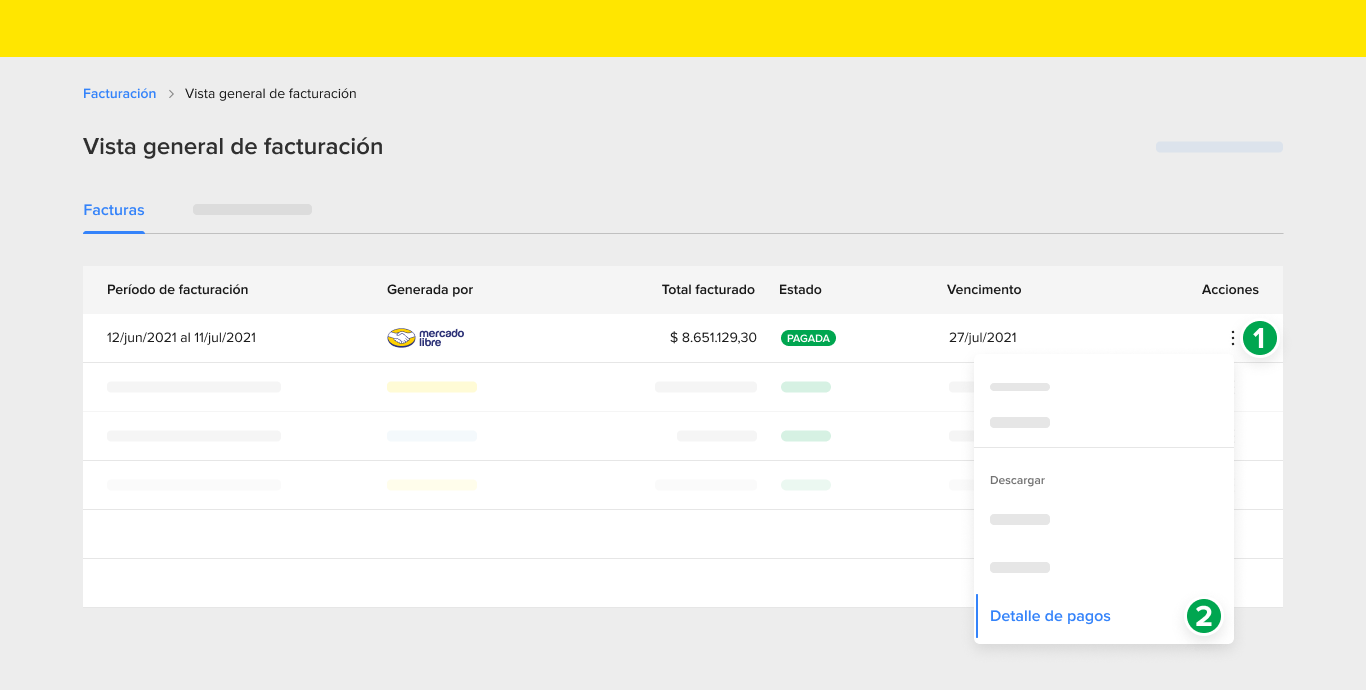Click the Vencimento column header
This screenshot has width=1366, height=690.
(984, 290)
